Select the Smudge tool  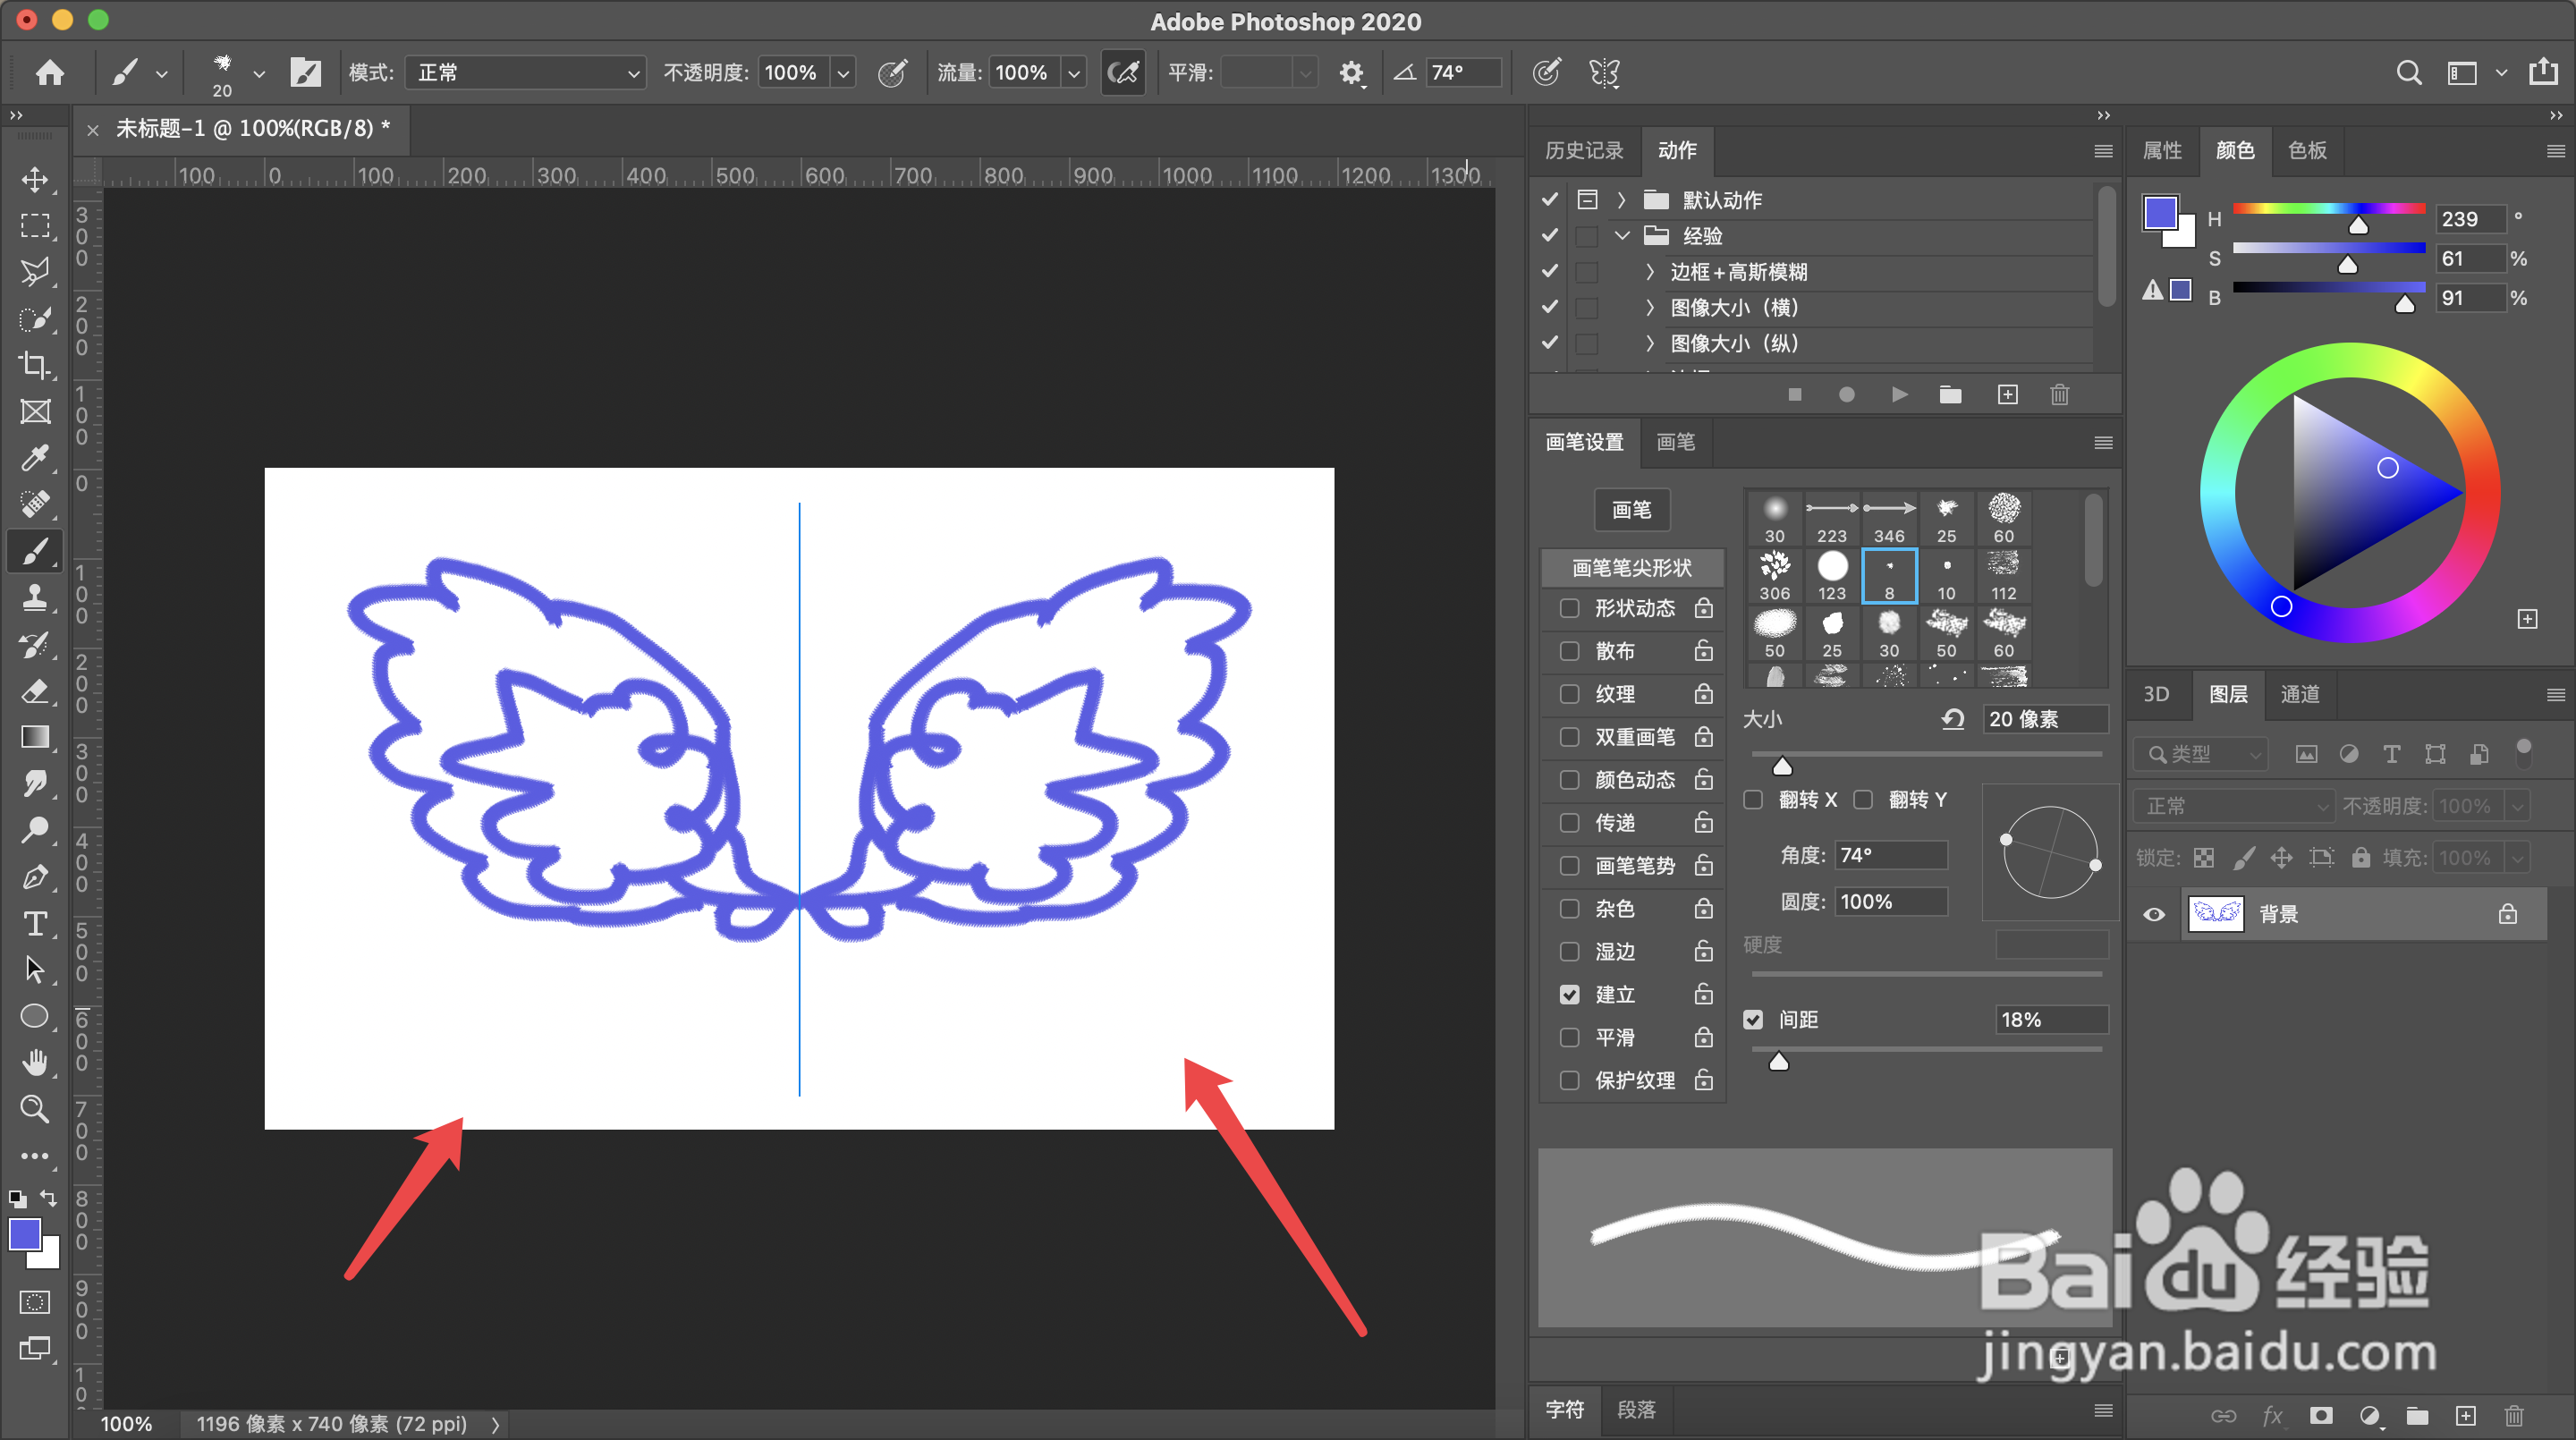(35, 783)
